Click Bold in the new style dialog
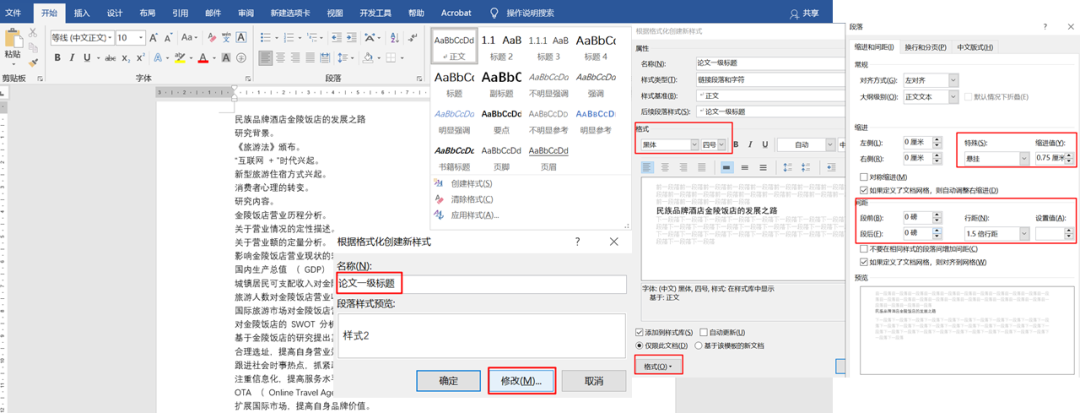Image resolution: width=1080 pixels, height=413 pixels. point(736,145)
